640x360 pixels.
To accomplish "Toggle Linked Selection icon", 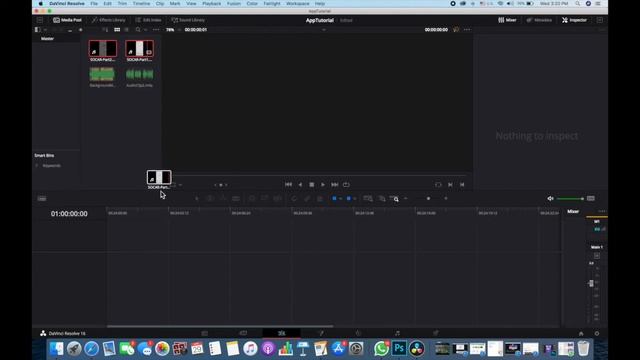I will (307, 199).
